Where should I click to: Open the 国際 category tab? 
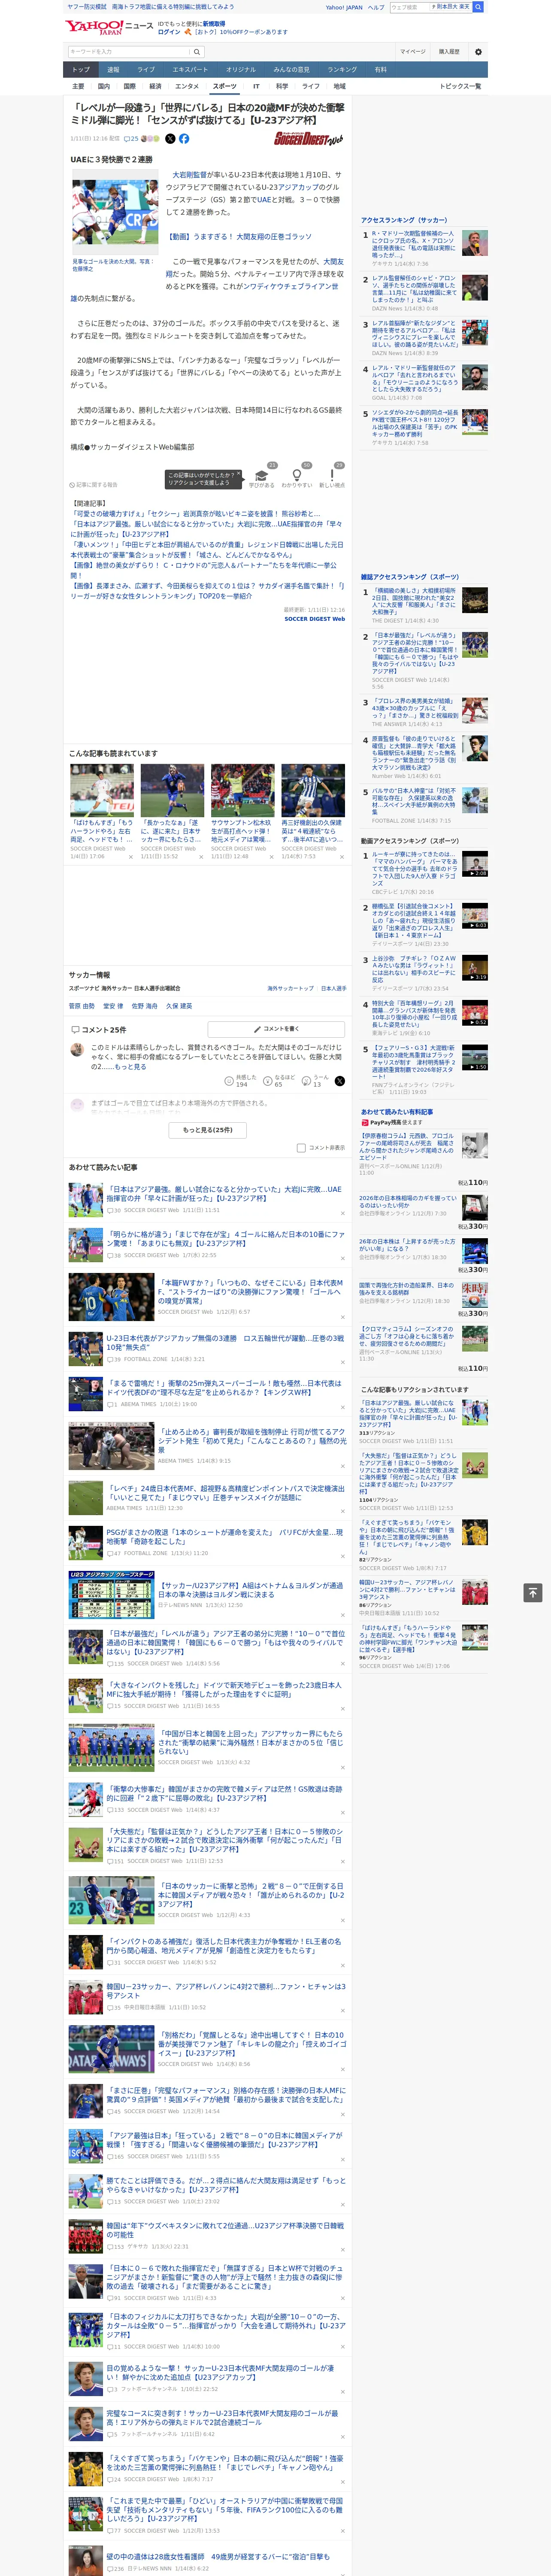(x=129, y=87)
